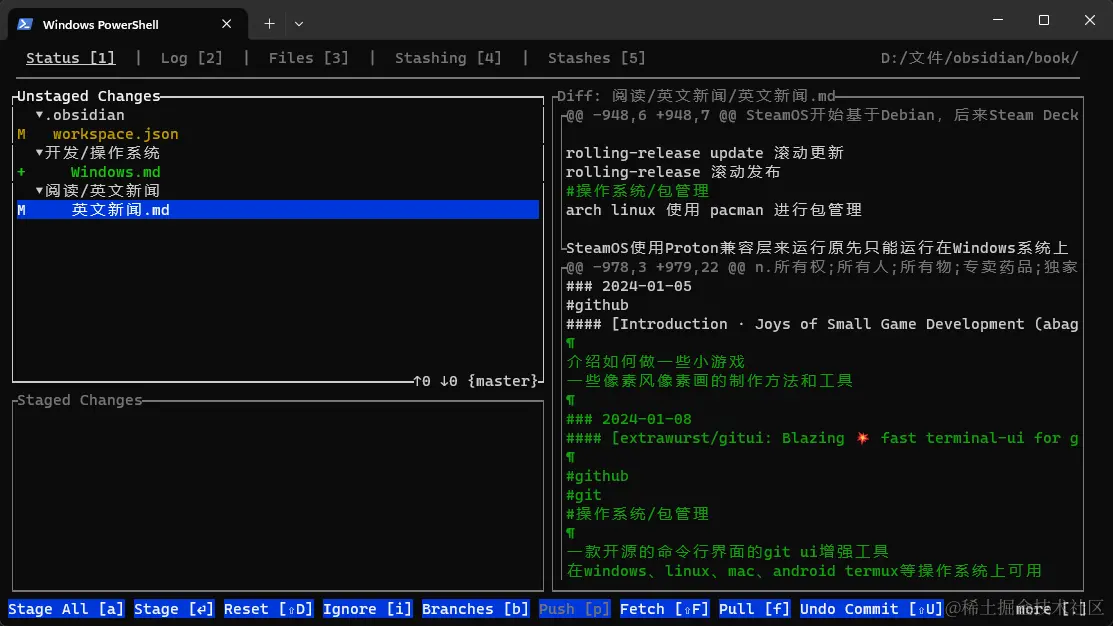Switch to the Log [2] tab

point(192,58)
